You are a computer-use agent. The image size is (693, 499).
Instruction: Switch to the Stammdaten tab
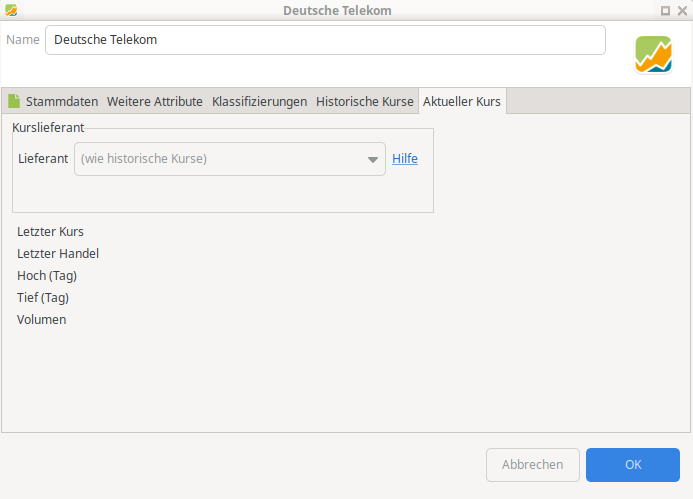[x=53, y=101]
